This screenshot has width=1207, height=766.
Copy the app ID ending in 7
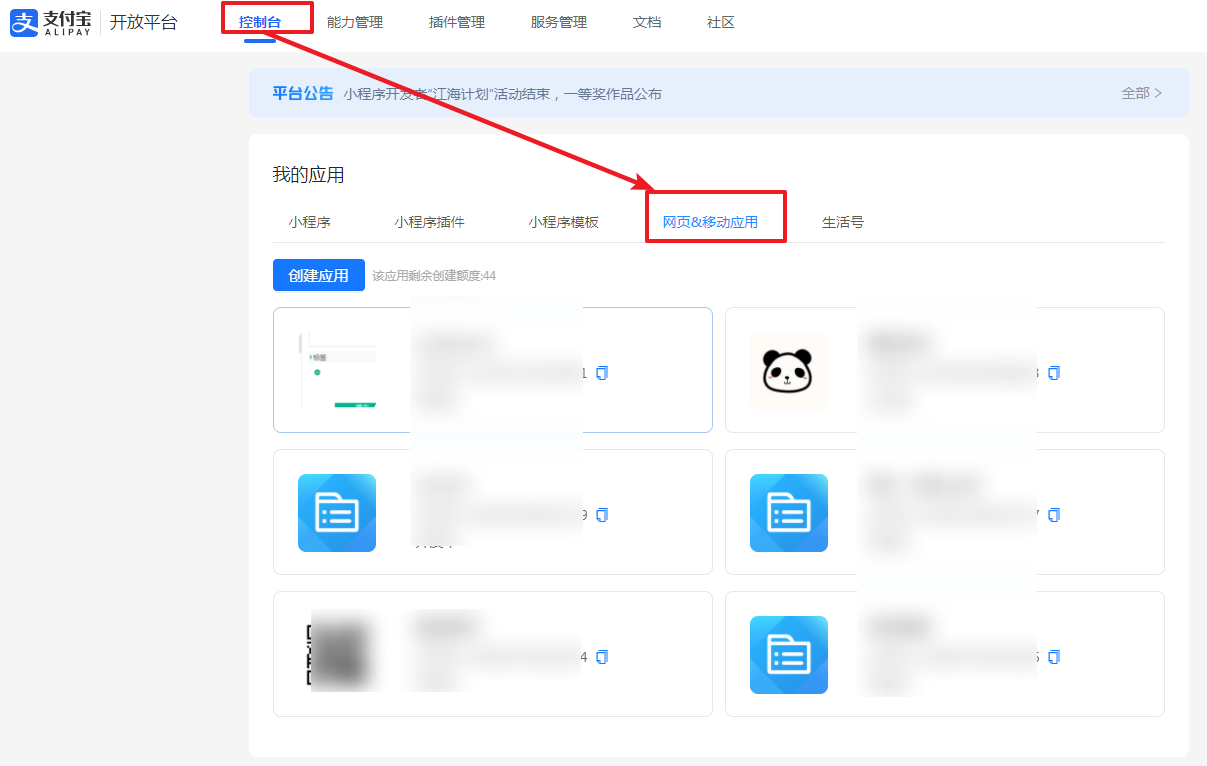click(x=1054, y=515)
